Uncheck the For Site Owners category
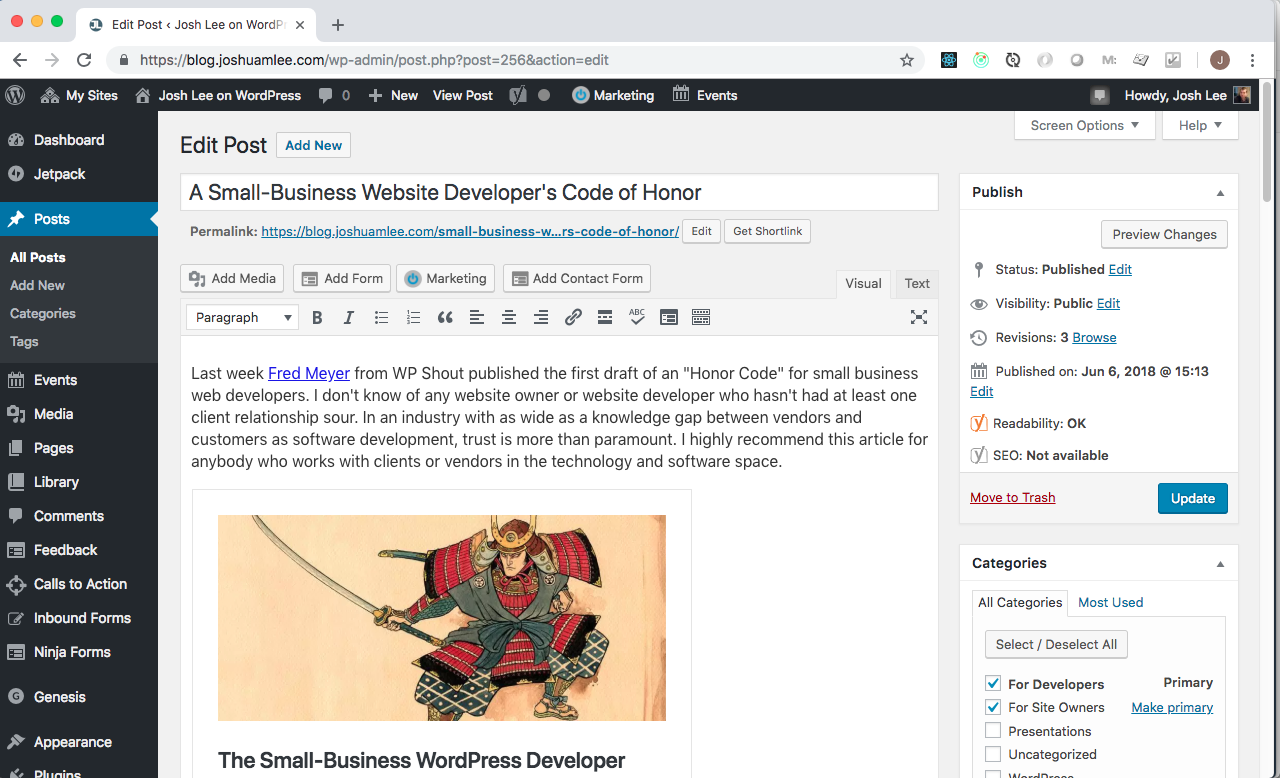 coord(993,707)
